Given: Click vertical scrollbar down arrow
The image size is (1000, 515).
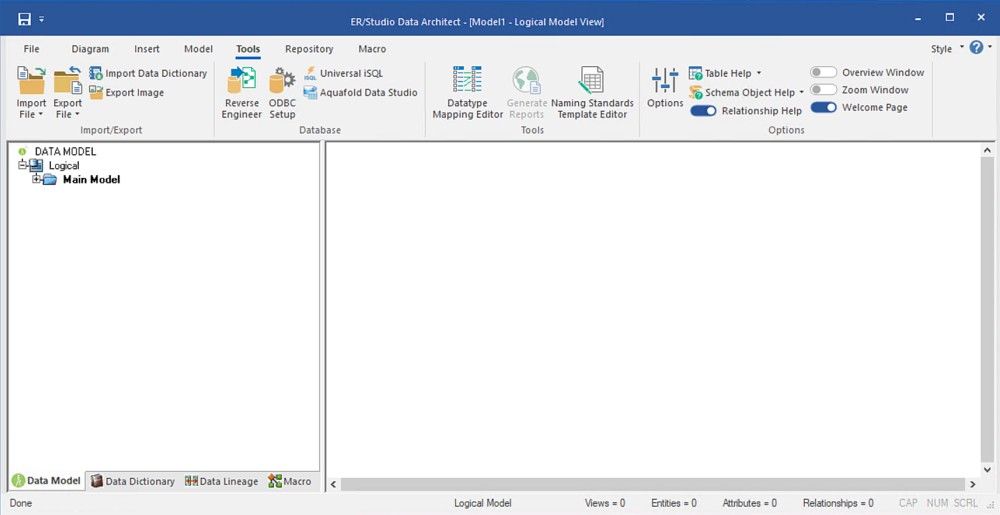Looking at the screenshot, I should pyautogui.click(x=987, y=470).
